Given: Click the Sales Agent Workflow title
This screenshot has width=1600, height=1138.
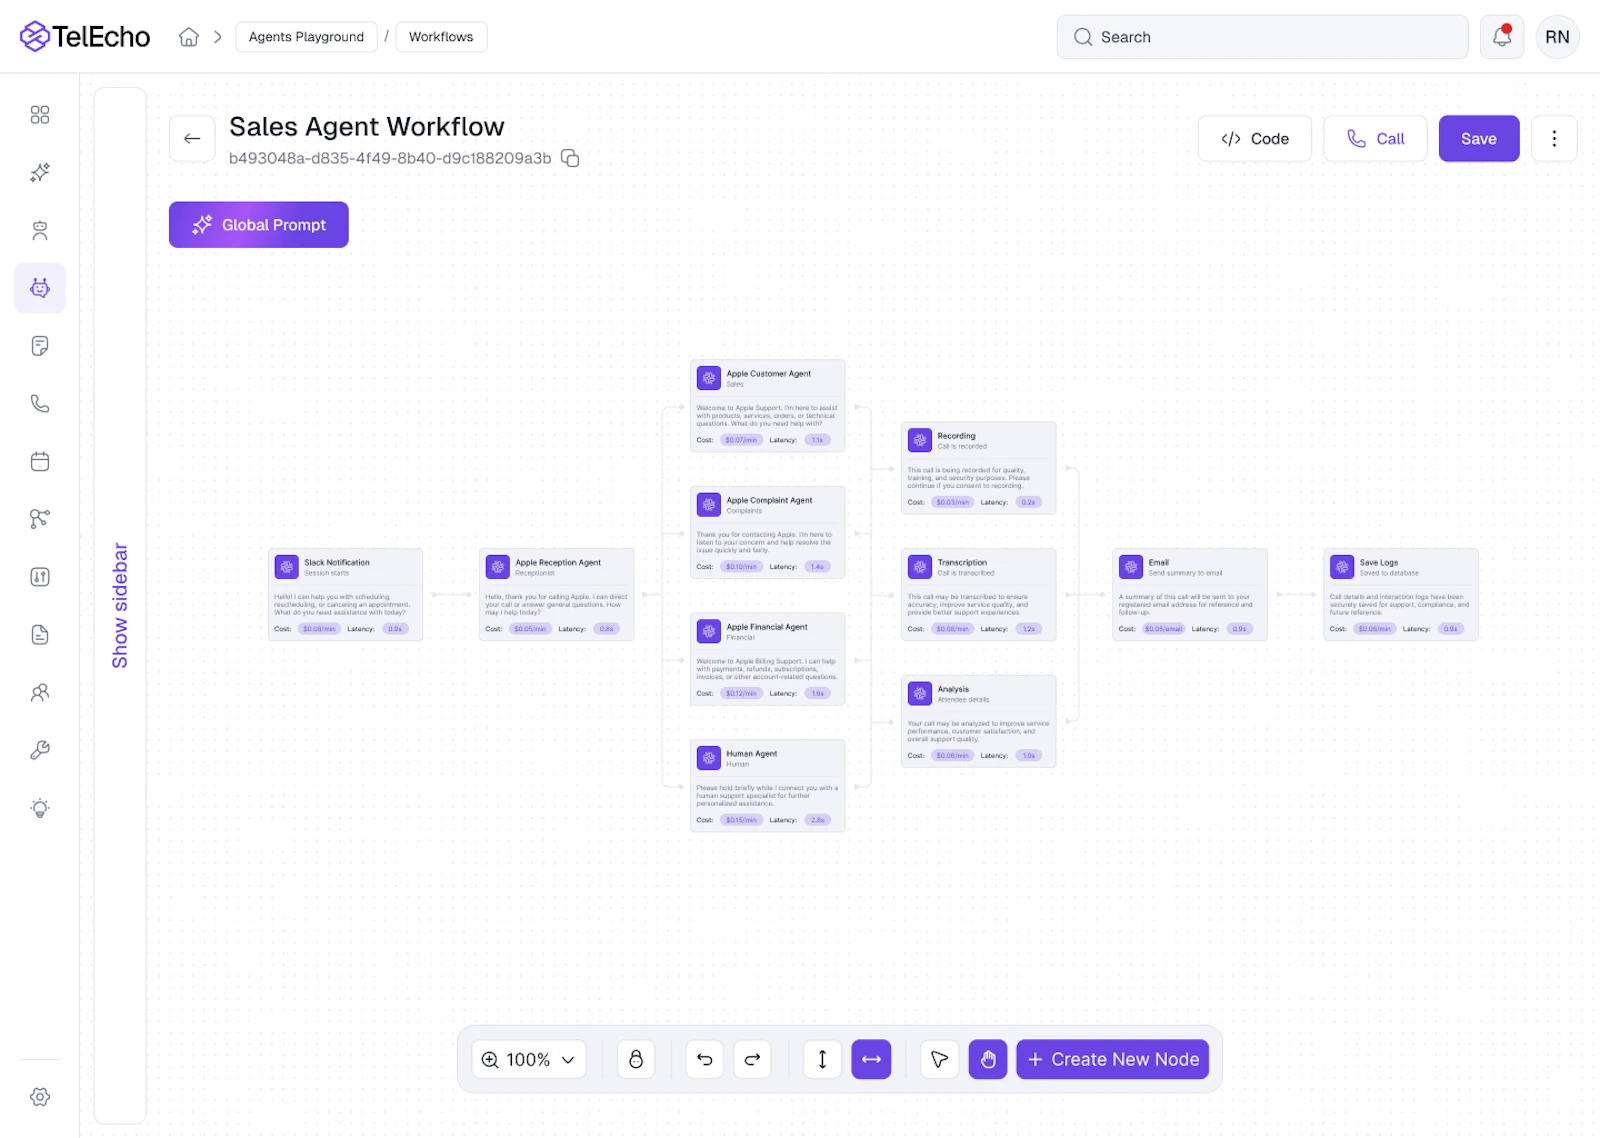Looking at the screenshot, I should click(367, 127).
